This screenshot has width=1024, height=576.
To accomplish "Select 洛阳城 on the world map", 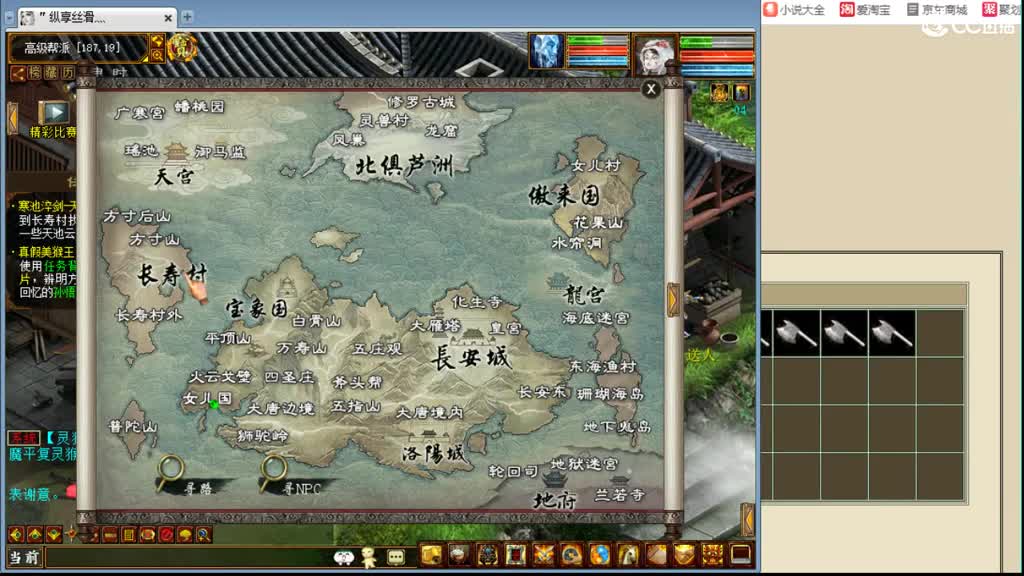I will pyautogui.click(x=433, y=452).
